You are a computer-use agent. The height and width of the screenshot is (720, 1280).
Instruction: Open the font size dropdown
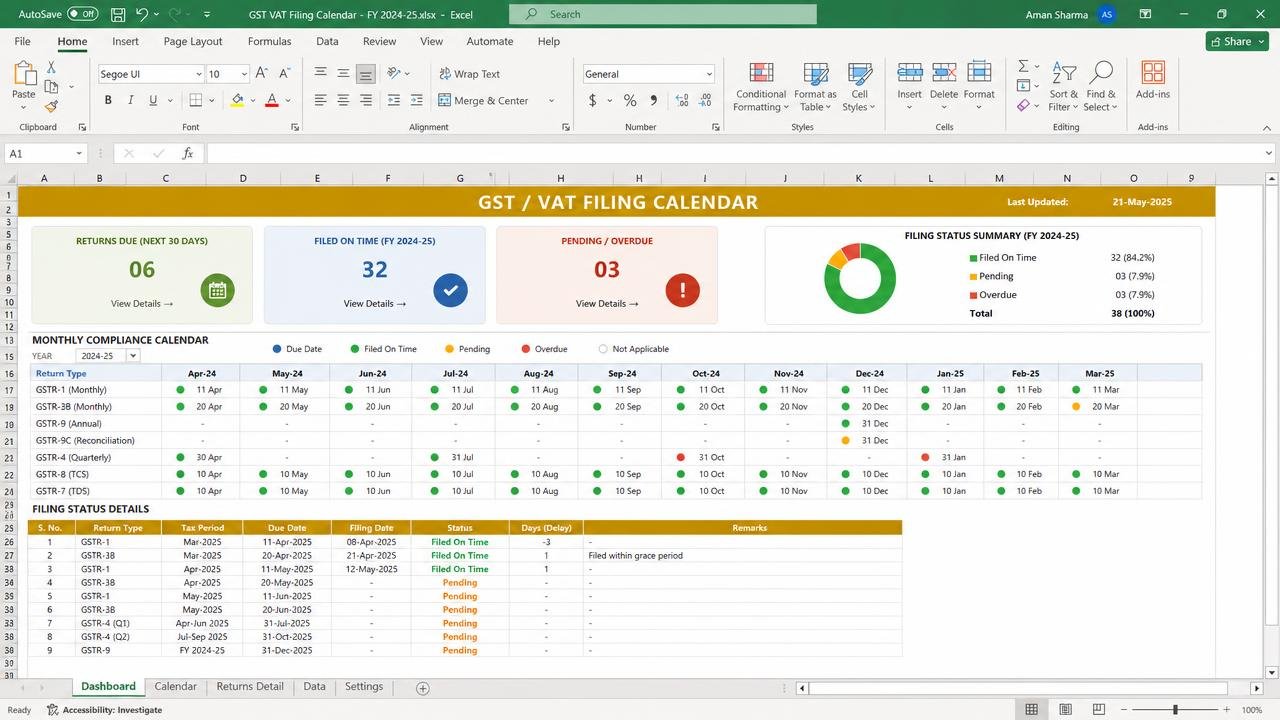tap(243, 74)
